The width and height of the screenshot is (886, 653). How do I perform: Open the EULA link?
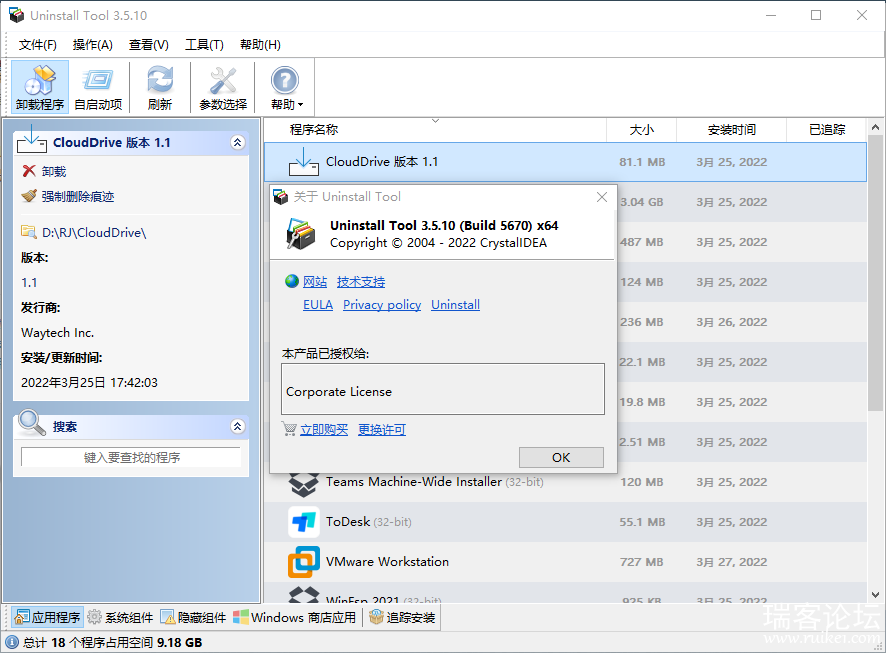(x=318, y=305)
